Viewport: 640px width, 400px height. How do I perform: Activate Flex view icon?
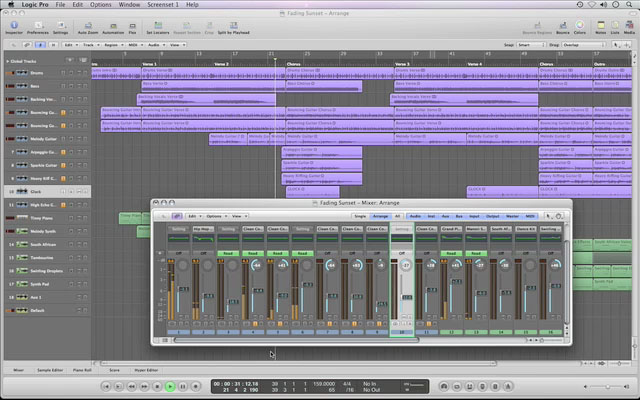click(132, 27)
